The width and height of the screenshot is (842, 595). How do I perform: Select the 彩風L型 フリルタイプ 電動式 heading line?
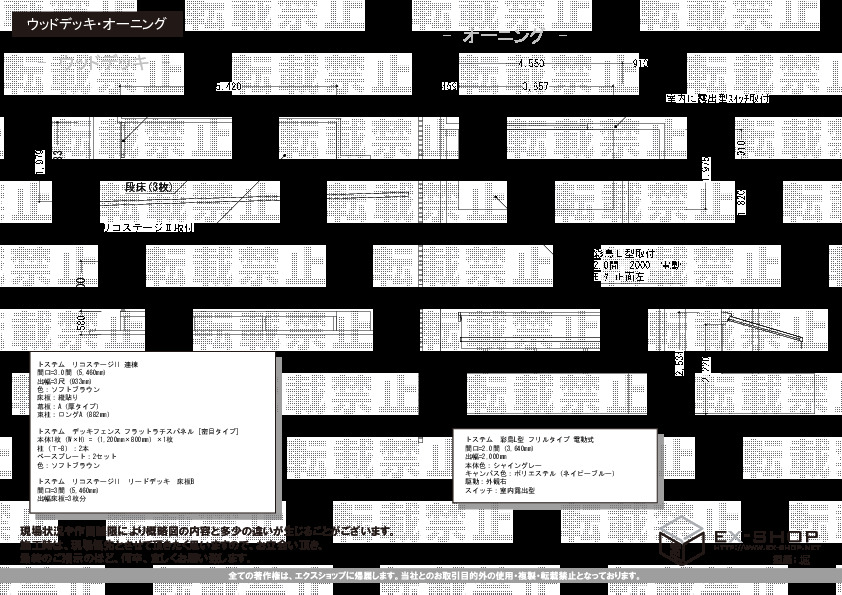pyautogui.click(x=529, y=439)
